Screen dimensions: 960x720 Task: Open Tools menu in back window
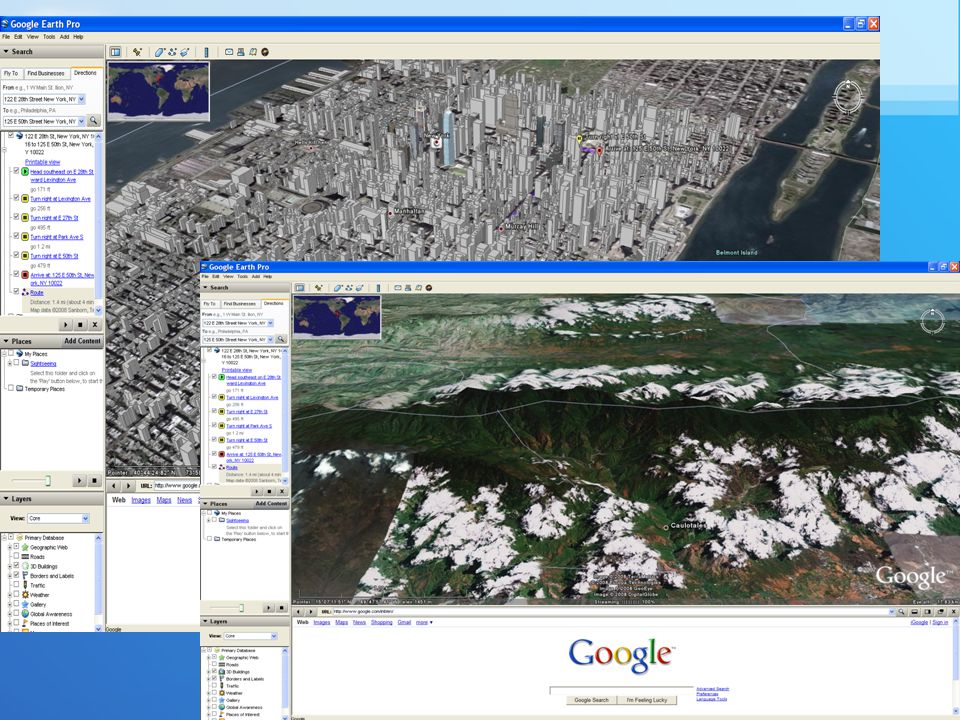49,37
